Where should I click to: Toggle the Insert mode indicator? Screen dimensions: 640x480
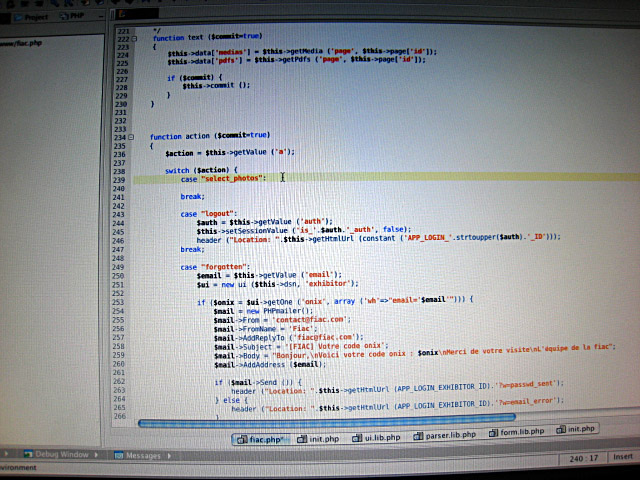pos(623,457)
